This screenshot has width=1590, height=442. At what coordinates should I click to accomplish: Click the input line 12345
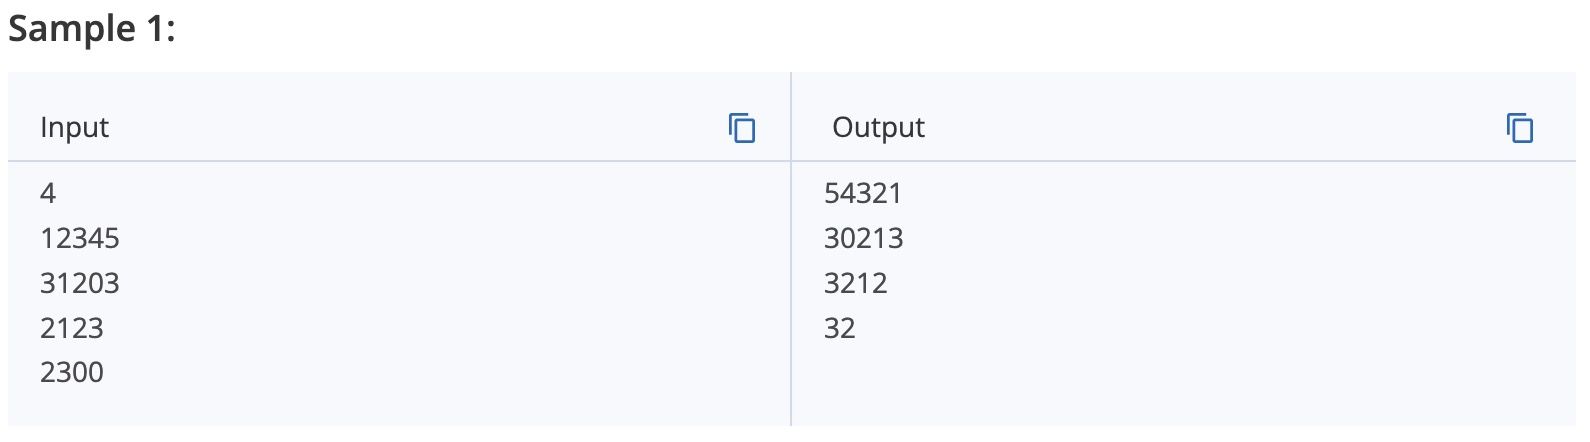tap(80, 238)
